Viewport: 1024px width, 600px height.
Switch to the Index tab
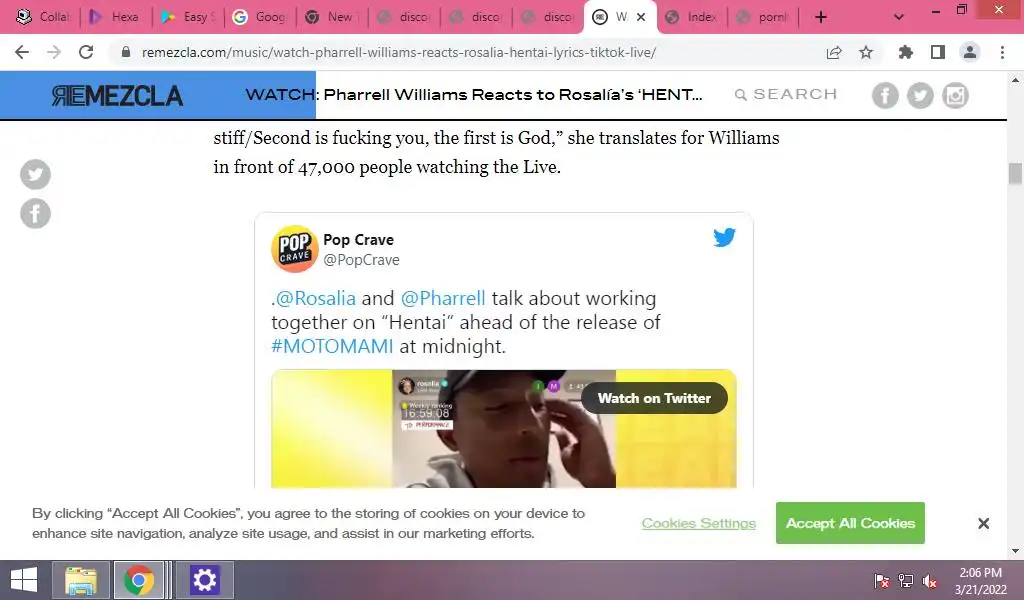(x=691, y=17)
